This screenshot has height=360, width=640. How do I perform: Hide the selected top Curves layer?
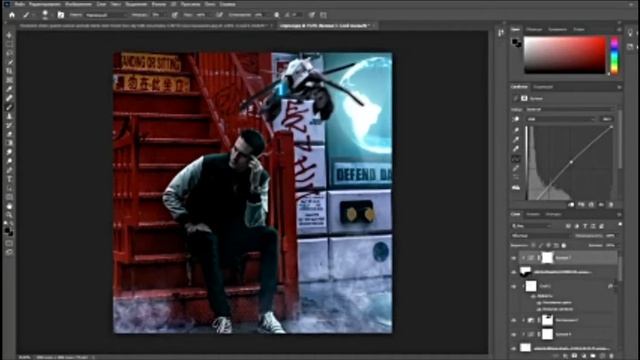[x=513, y=258]
